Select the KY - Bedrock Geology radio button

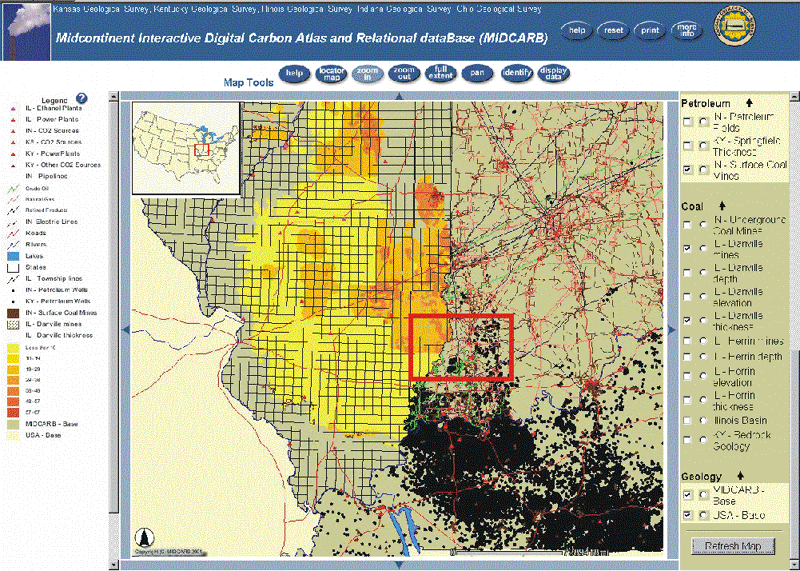[703, 440]
